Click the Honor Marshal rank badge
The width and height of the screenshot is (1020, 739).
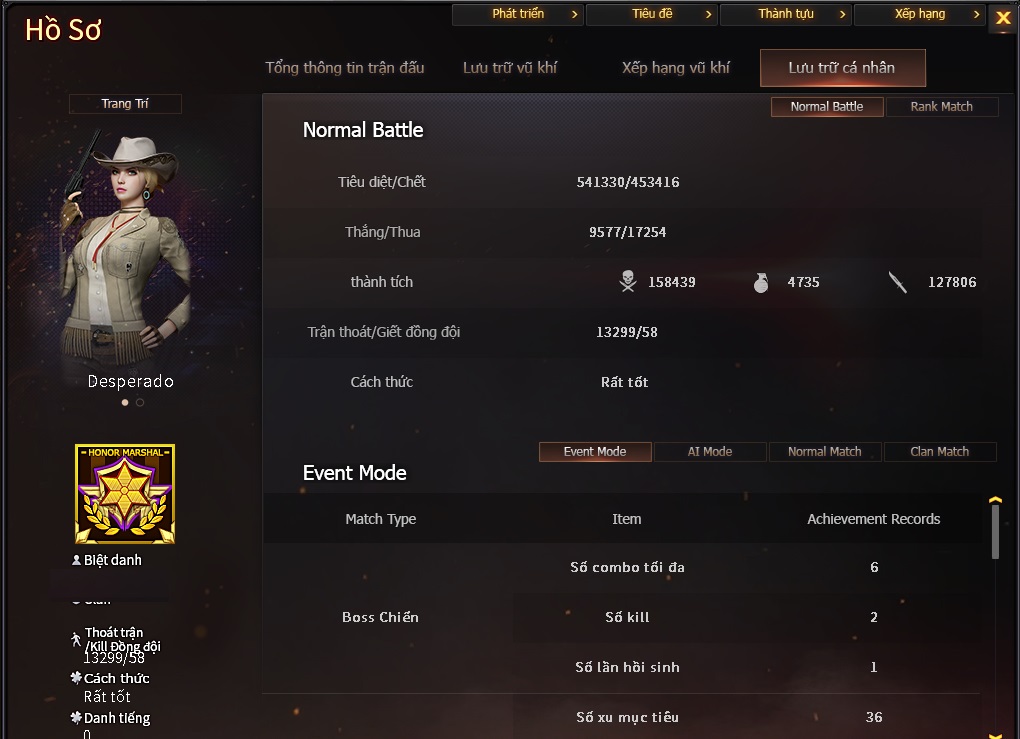125,494
